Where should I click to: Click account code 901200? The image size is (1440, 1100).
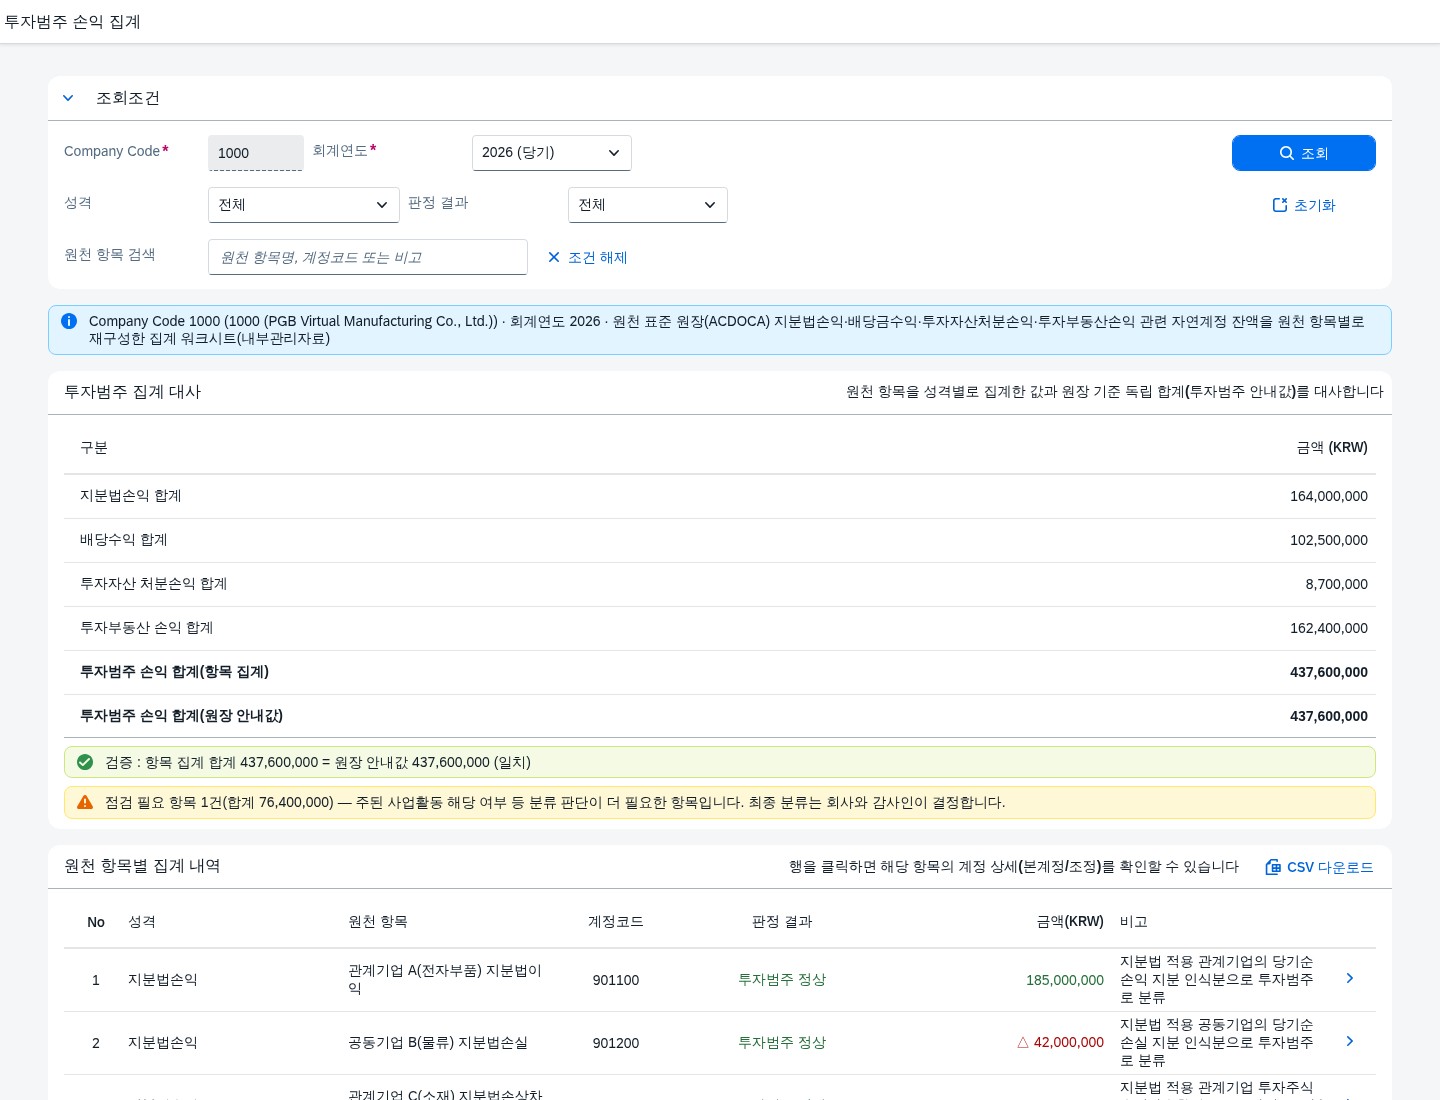pos(616,1043)
